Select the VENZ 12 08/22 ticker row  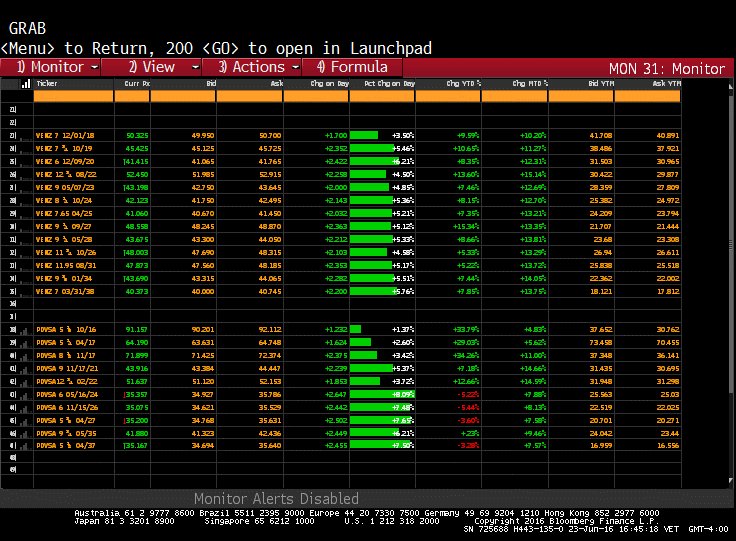66,175
